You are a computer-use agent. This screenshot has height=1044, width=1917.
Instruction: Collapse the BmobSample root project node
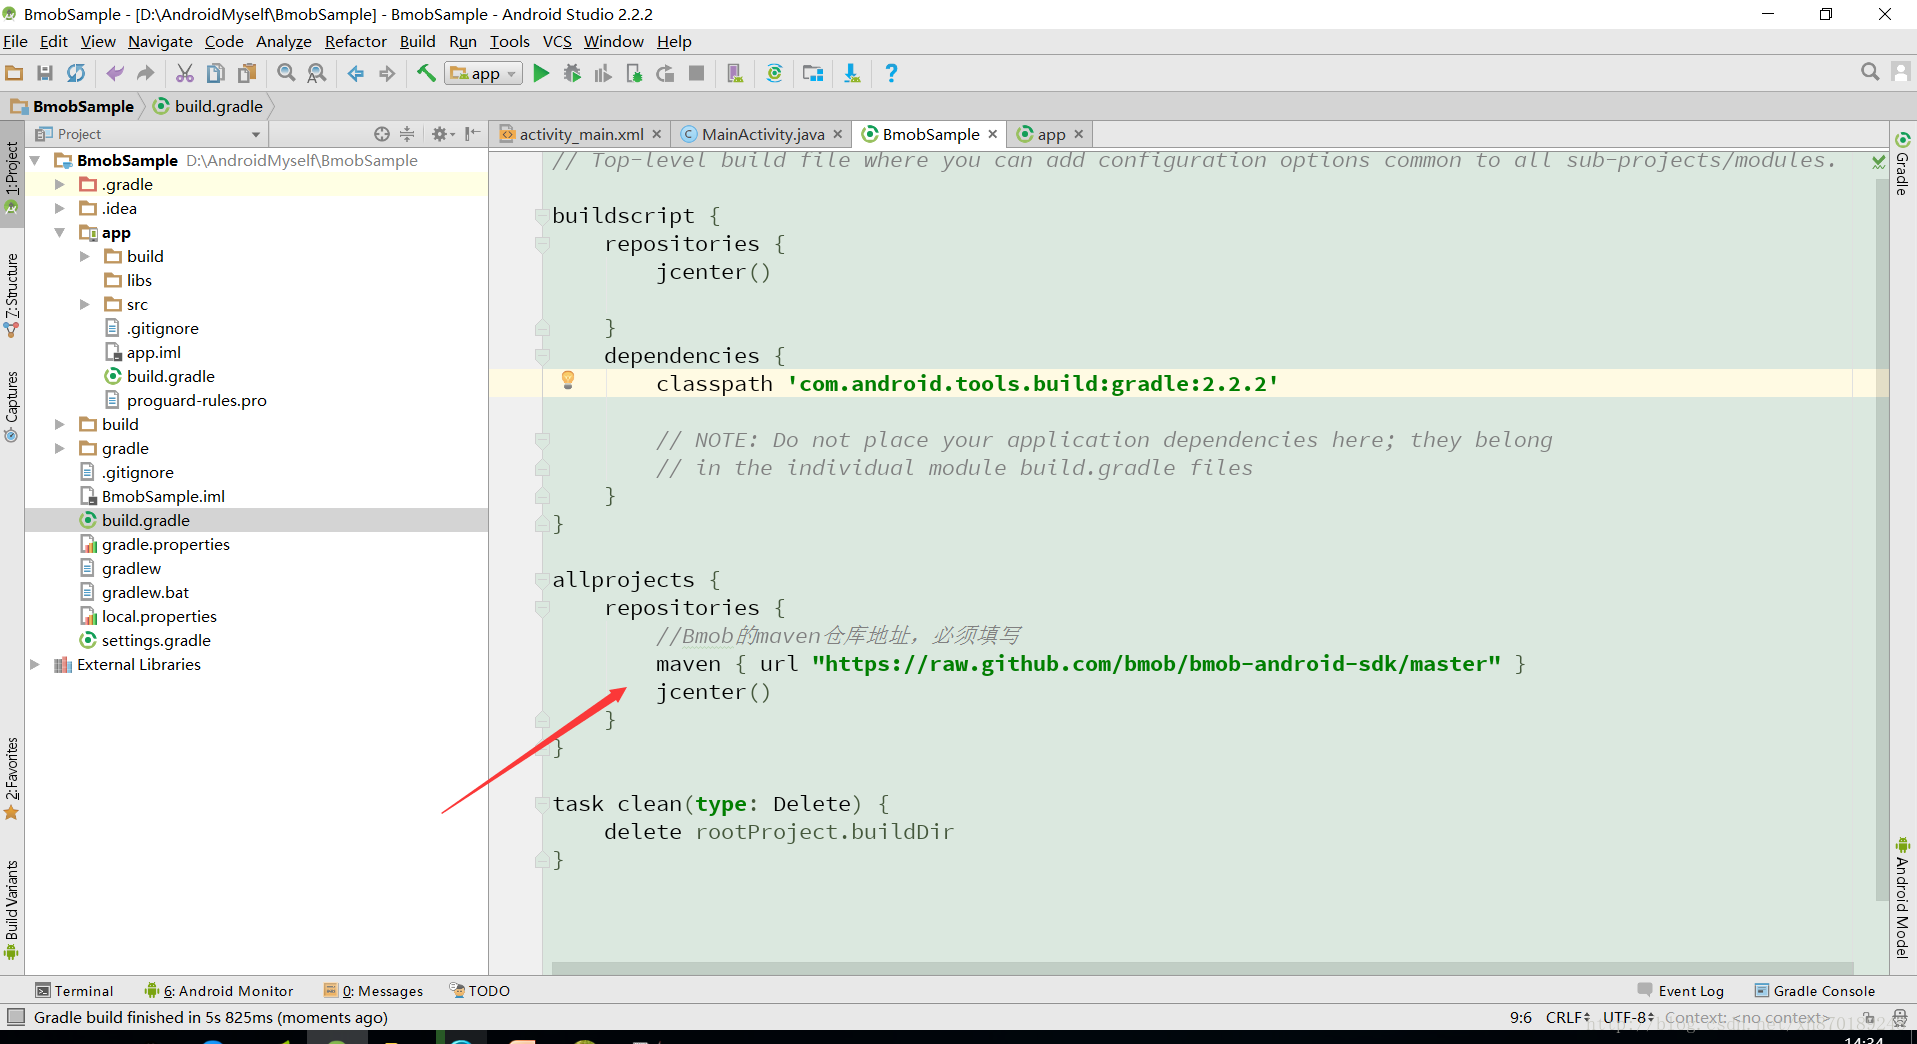coord(34,160)
